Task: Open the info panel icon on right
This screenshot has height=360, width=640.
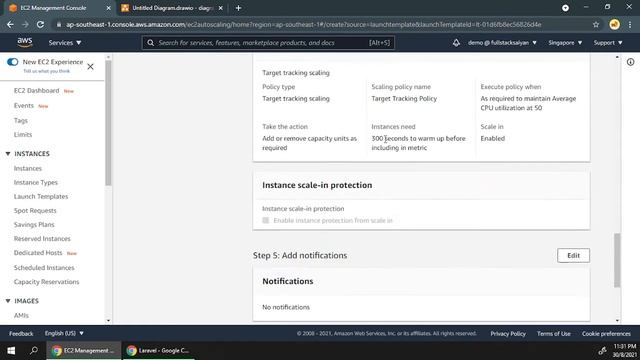Action: 631,62
